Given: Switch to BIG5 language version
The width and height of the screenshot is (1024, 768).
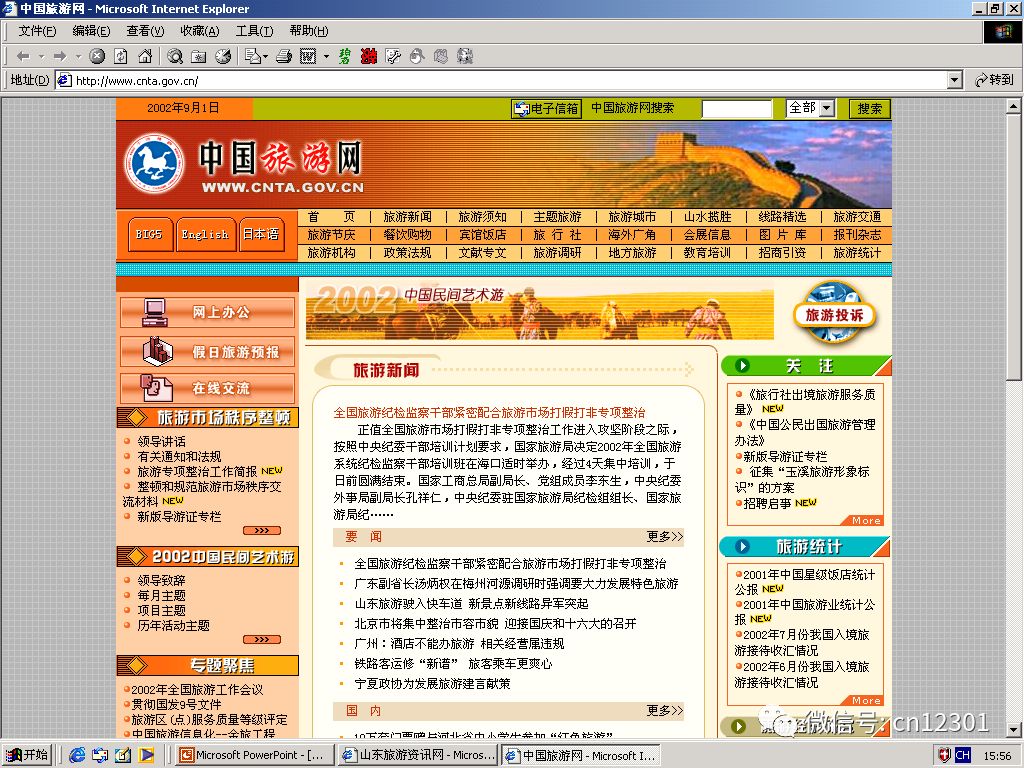Looking at the screenshot, I should pyautogui.click(x=150, y=234).
